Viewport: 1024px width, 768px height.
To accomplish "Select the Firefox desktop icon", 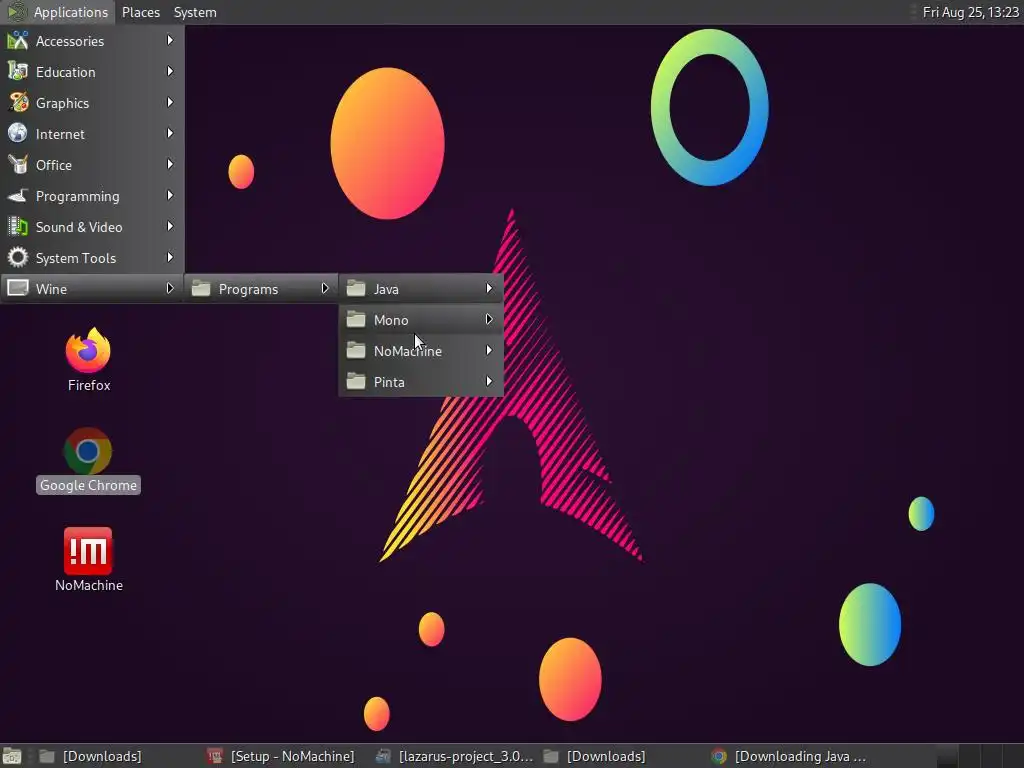I will click(88, 351).
